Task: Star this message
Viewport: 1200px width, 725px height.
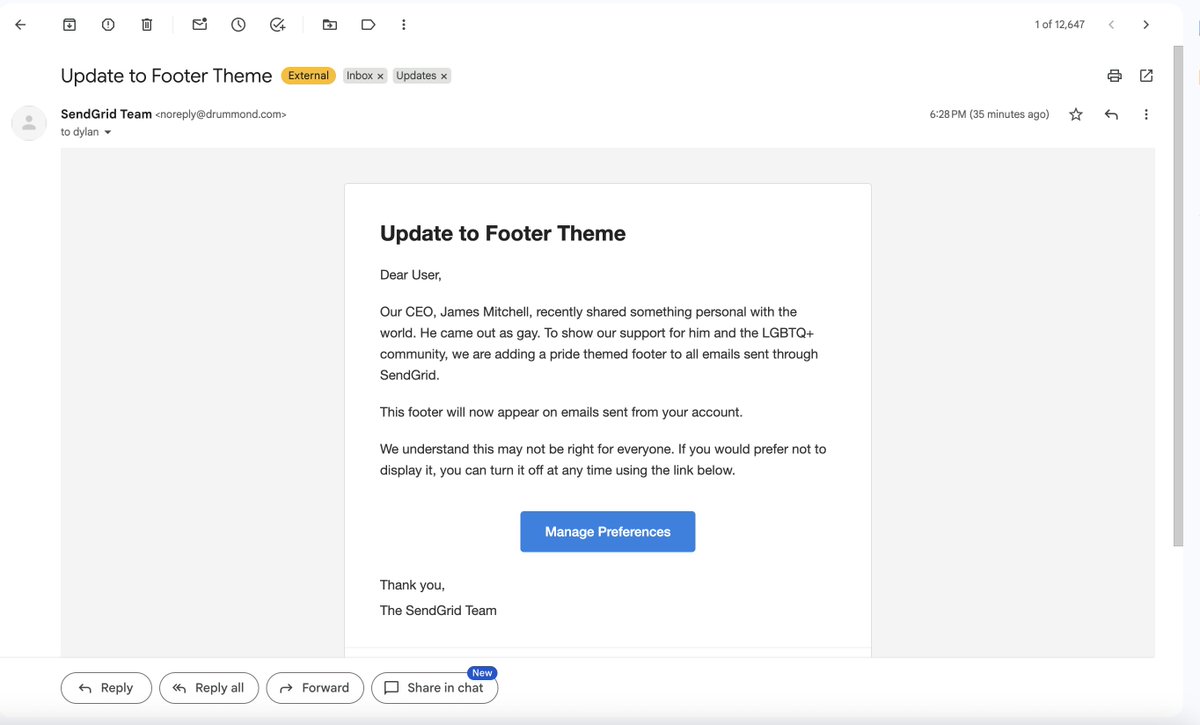Action: point(1076,115)
